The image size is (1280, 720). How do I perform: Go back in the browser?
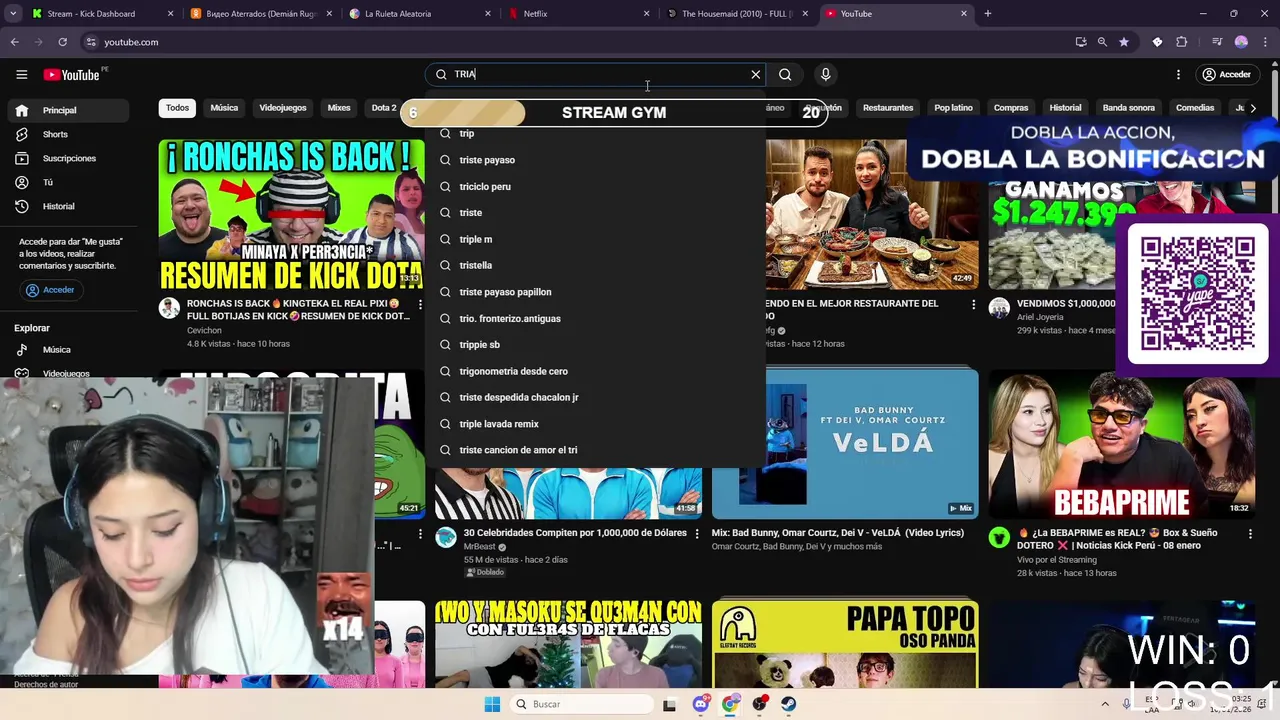click(14, 42)
